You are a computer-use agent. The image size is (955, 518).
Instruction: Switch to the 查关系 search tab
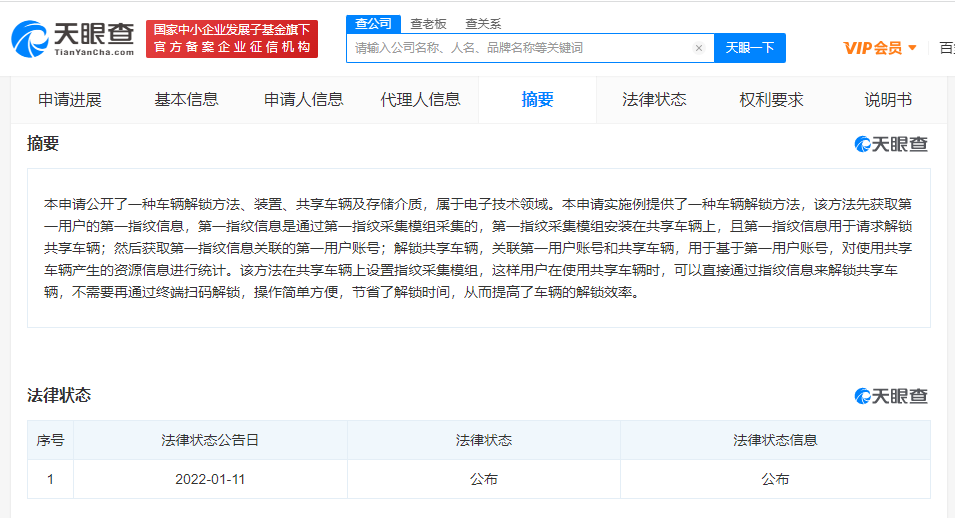(x=483, y=23)
